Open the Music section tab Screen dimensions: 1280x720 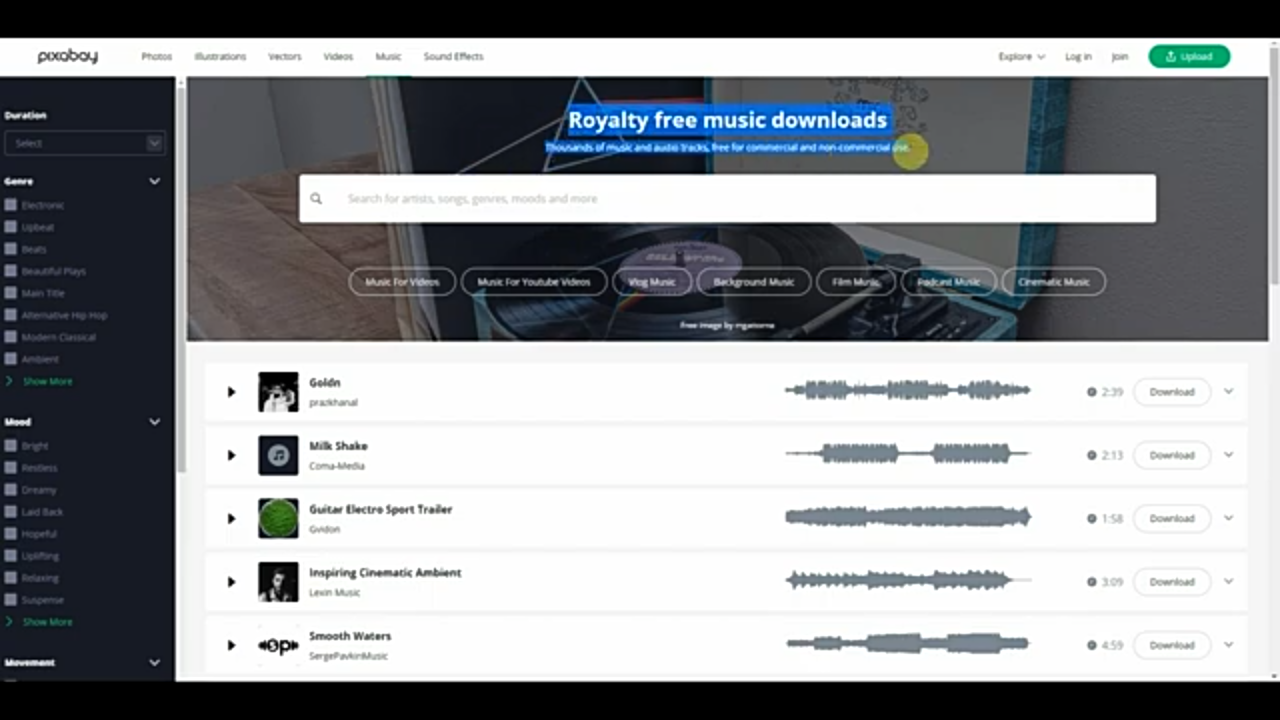(x=388, y=57)
